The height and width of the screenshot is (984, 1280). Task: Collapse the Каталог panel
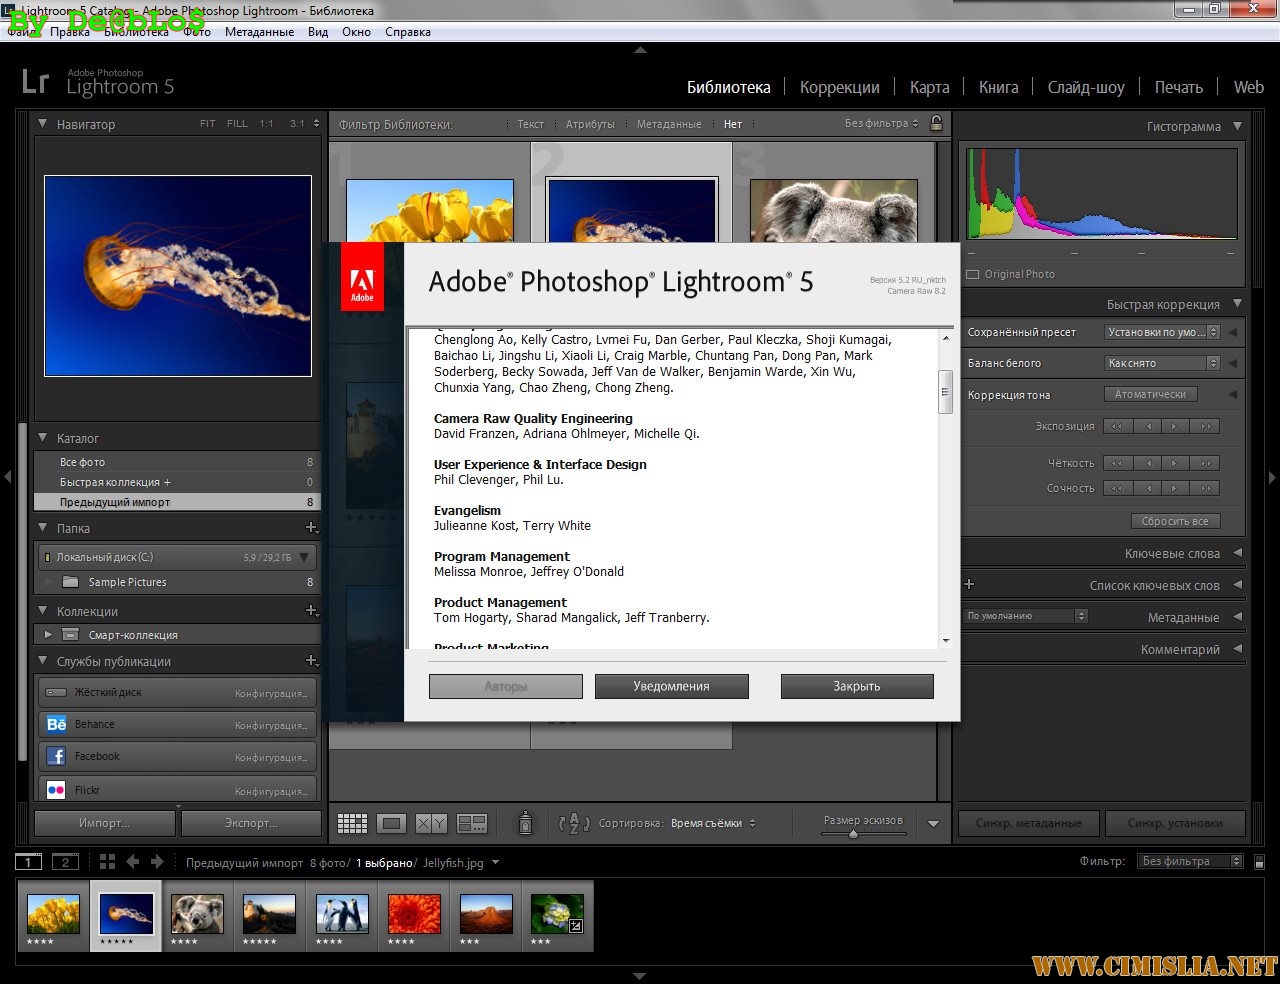[x=43, y=438]
